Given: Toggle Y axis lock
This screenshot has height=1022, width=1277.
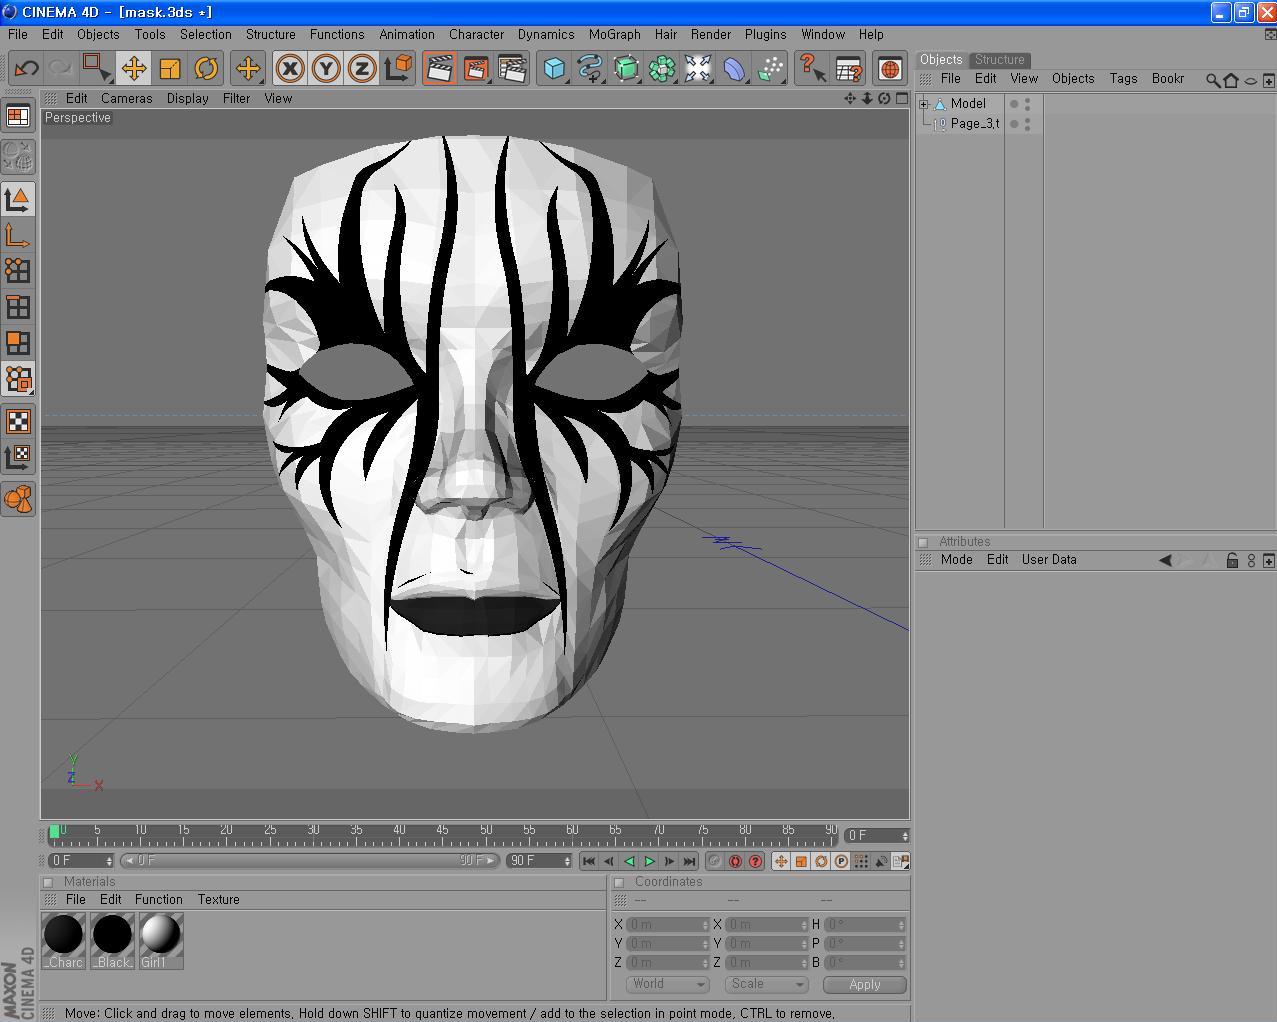Looking at the screenshot, I should 326,68.
